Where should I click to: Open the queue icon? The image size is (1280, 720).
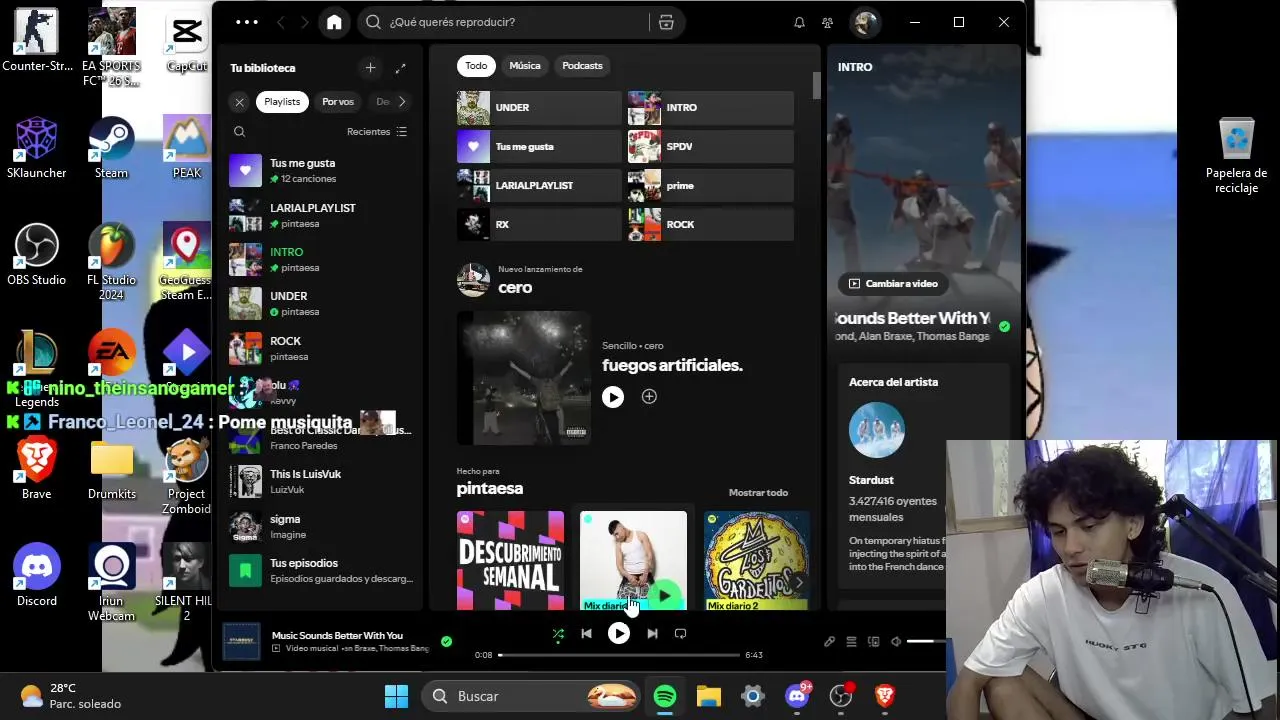click(x=851, y=642)
